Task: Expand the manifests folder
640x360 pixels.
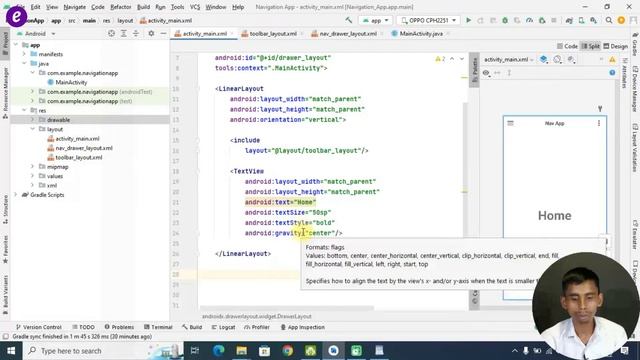Action: coord(24,54)
